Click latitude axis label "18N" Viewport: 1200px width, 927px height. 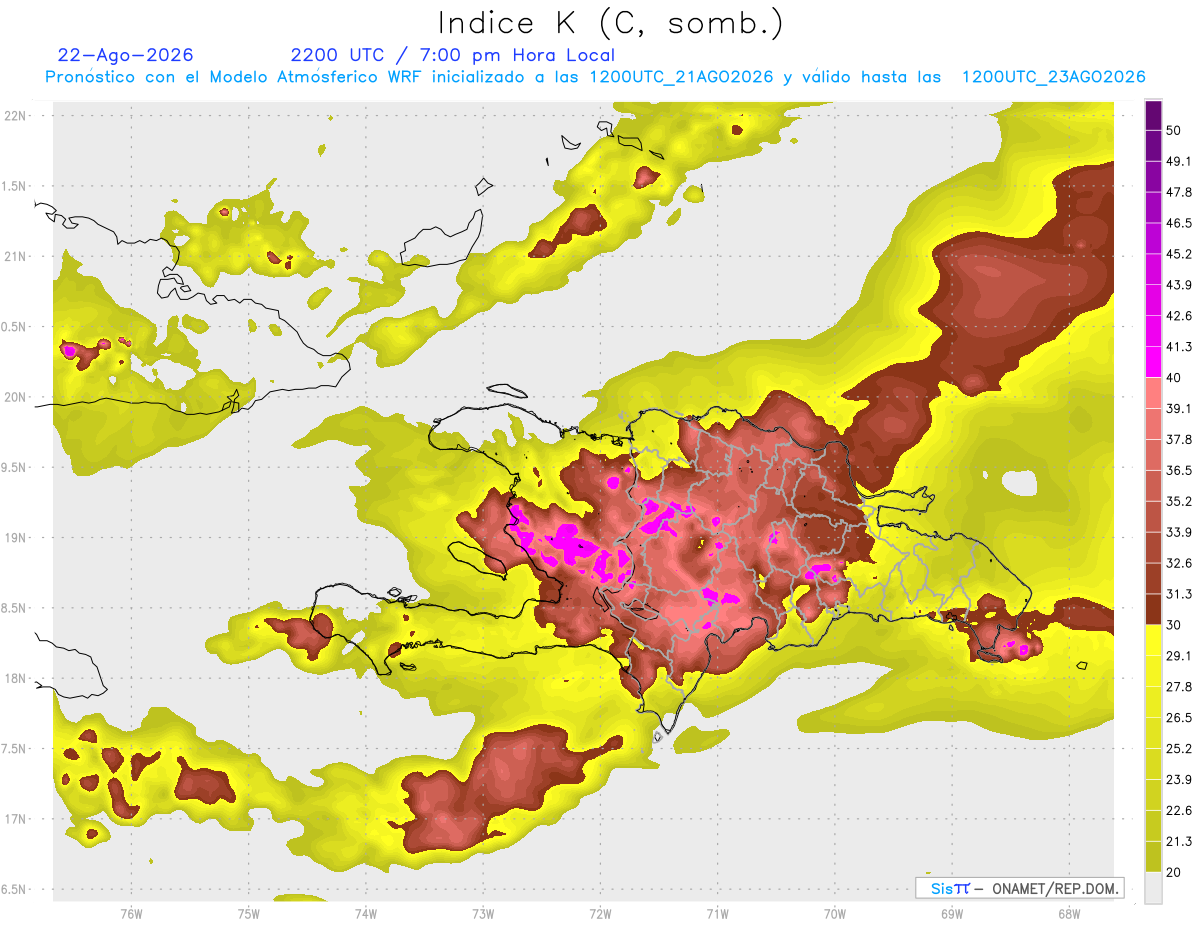[x=14, y=678]
